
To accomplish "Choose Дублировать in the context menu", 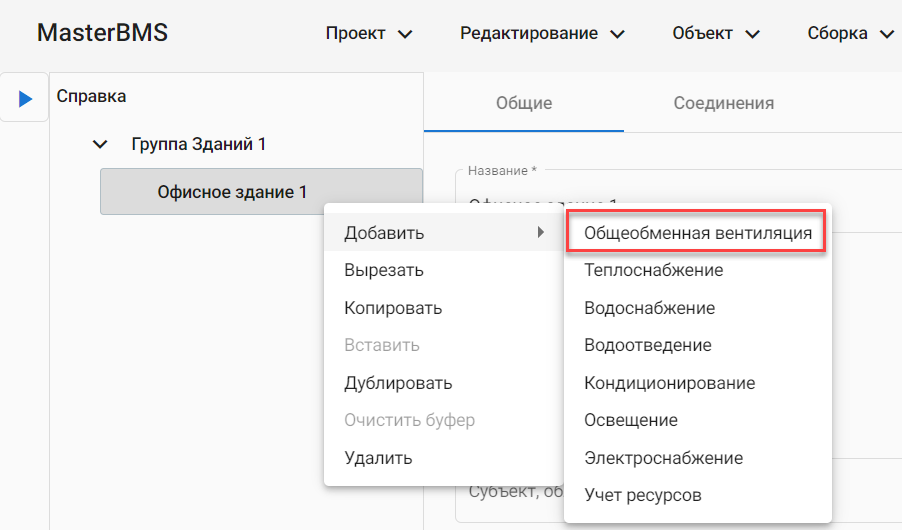I will tap(398, 383).
